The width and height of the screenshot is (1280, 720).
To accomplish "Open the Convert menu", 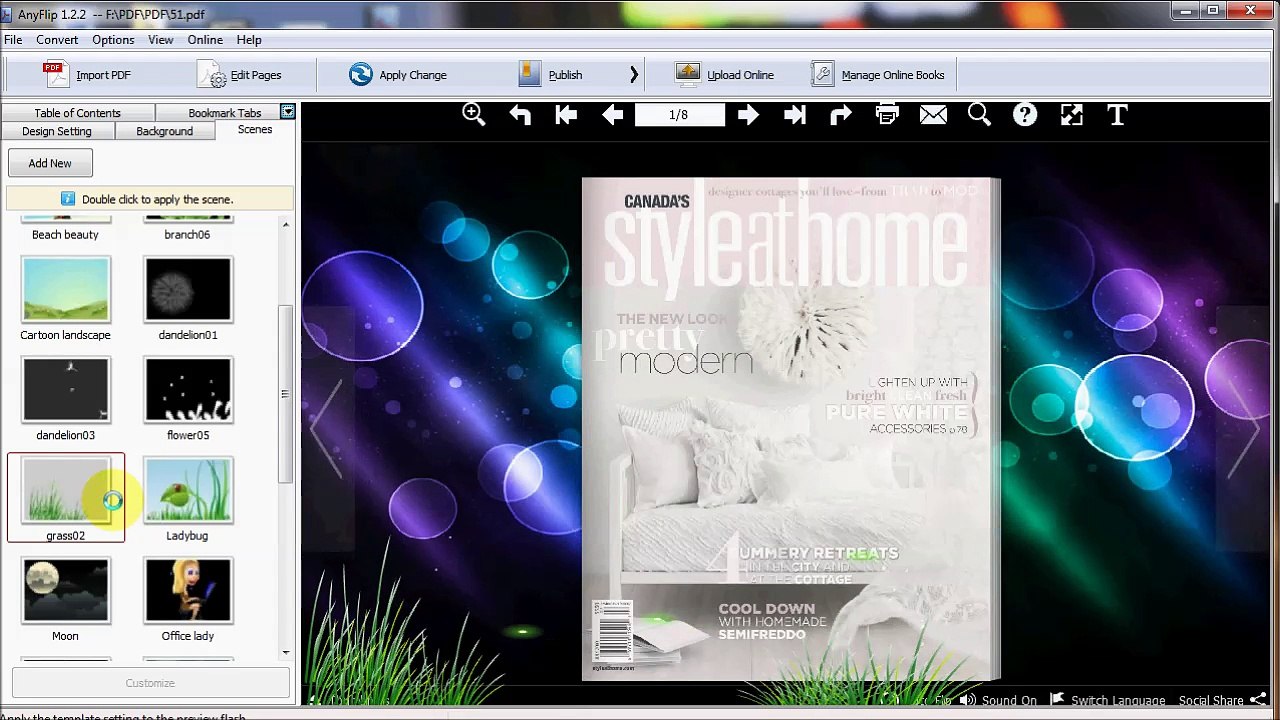I will click(57, 40).
